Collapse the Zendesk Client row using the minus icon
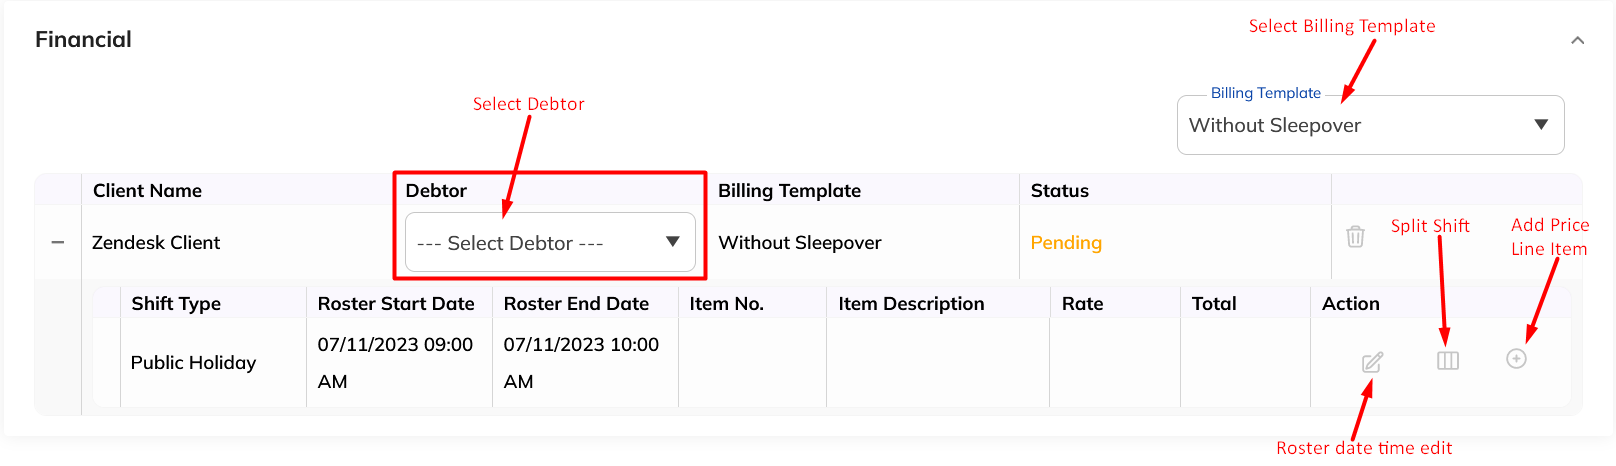This screenshot has height=466, width=1616. 58,242
